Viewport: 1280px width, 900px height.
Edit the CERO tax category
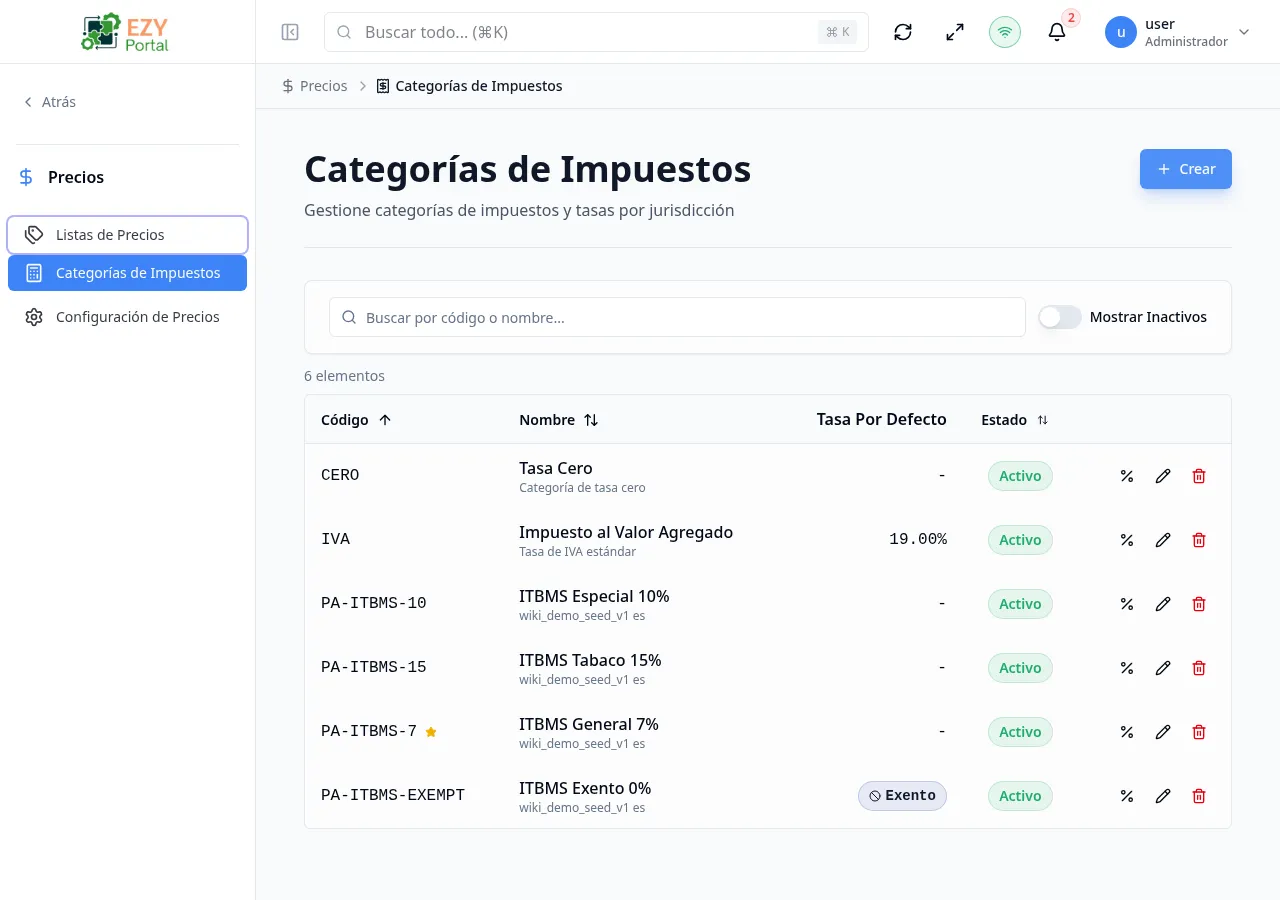pyautogui.click(x=1163, y=476)
